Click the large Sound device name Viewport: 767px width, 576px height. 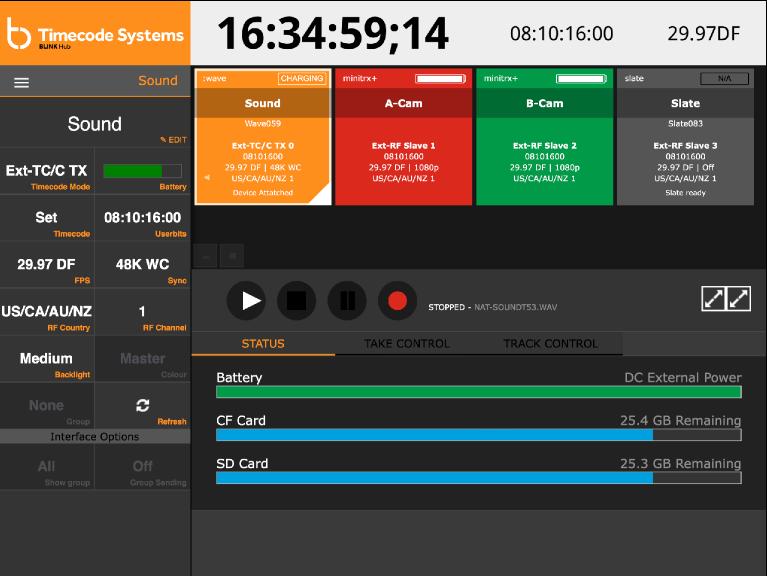[x=95, y=124]
